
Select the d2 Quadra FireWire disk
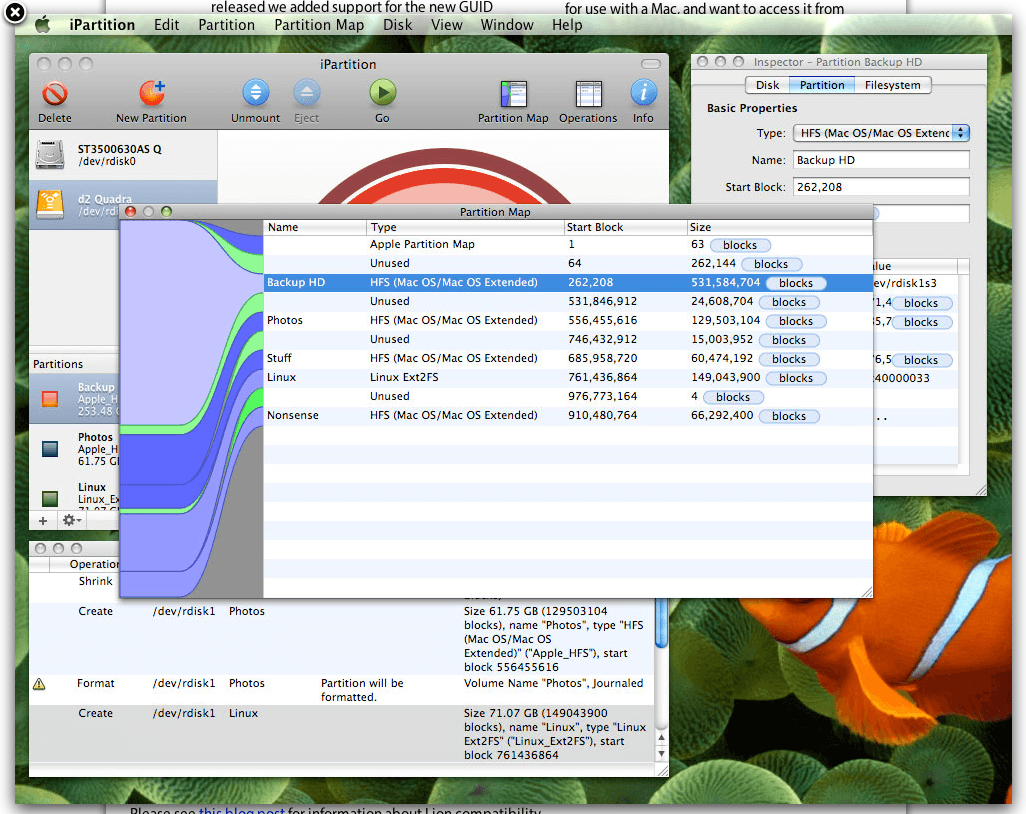50,204
